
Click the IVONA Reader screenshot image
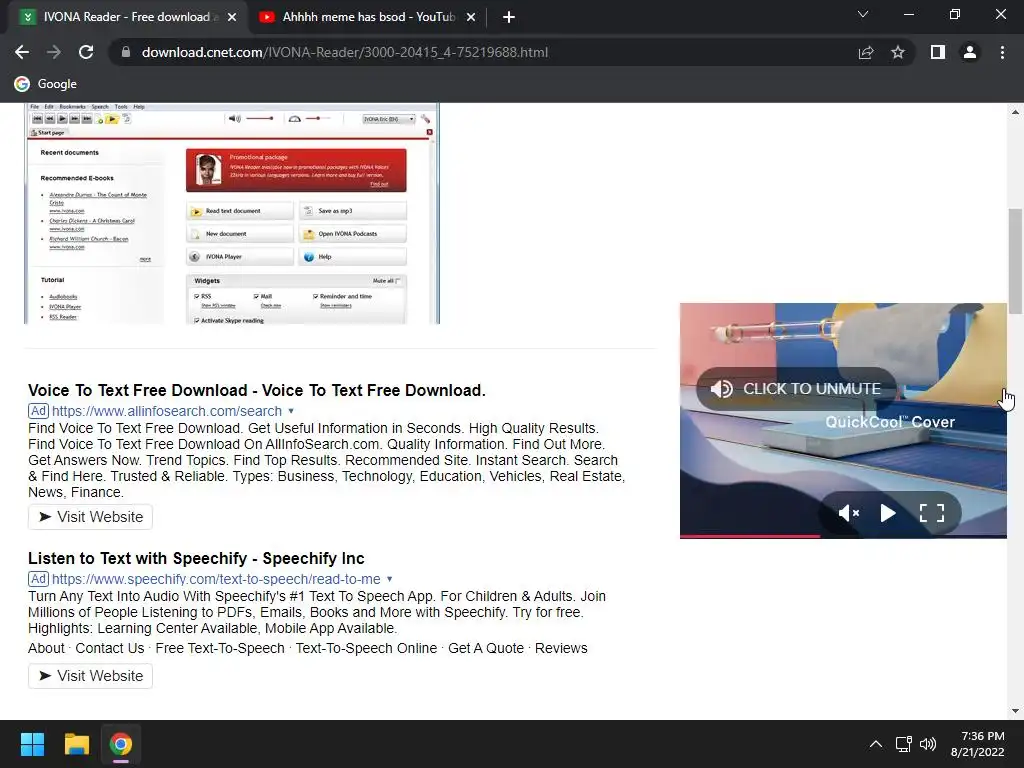[232, 213]
